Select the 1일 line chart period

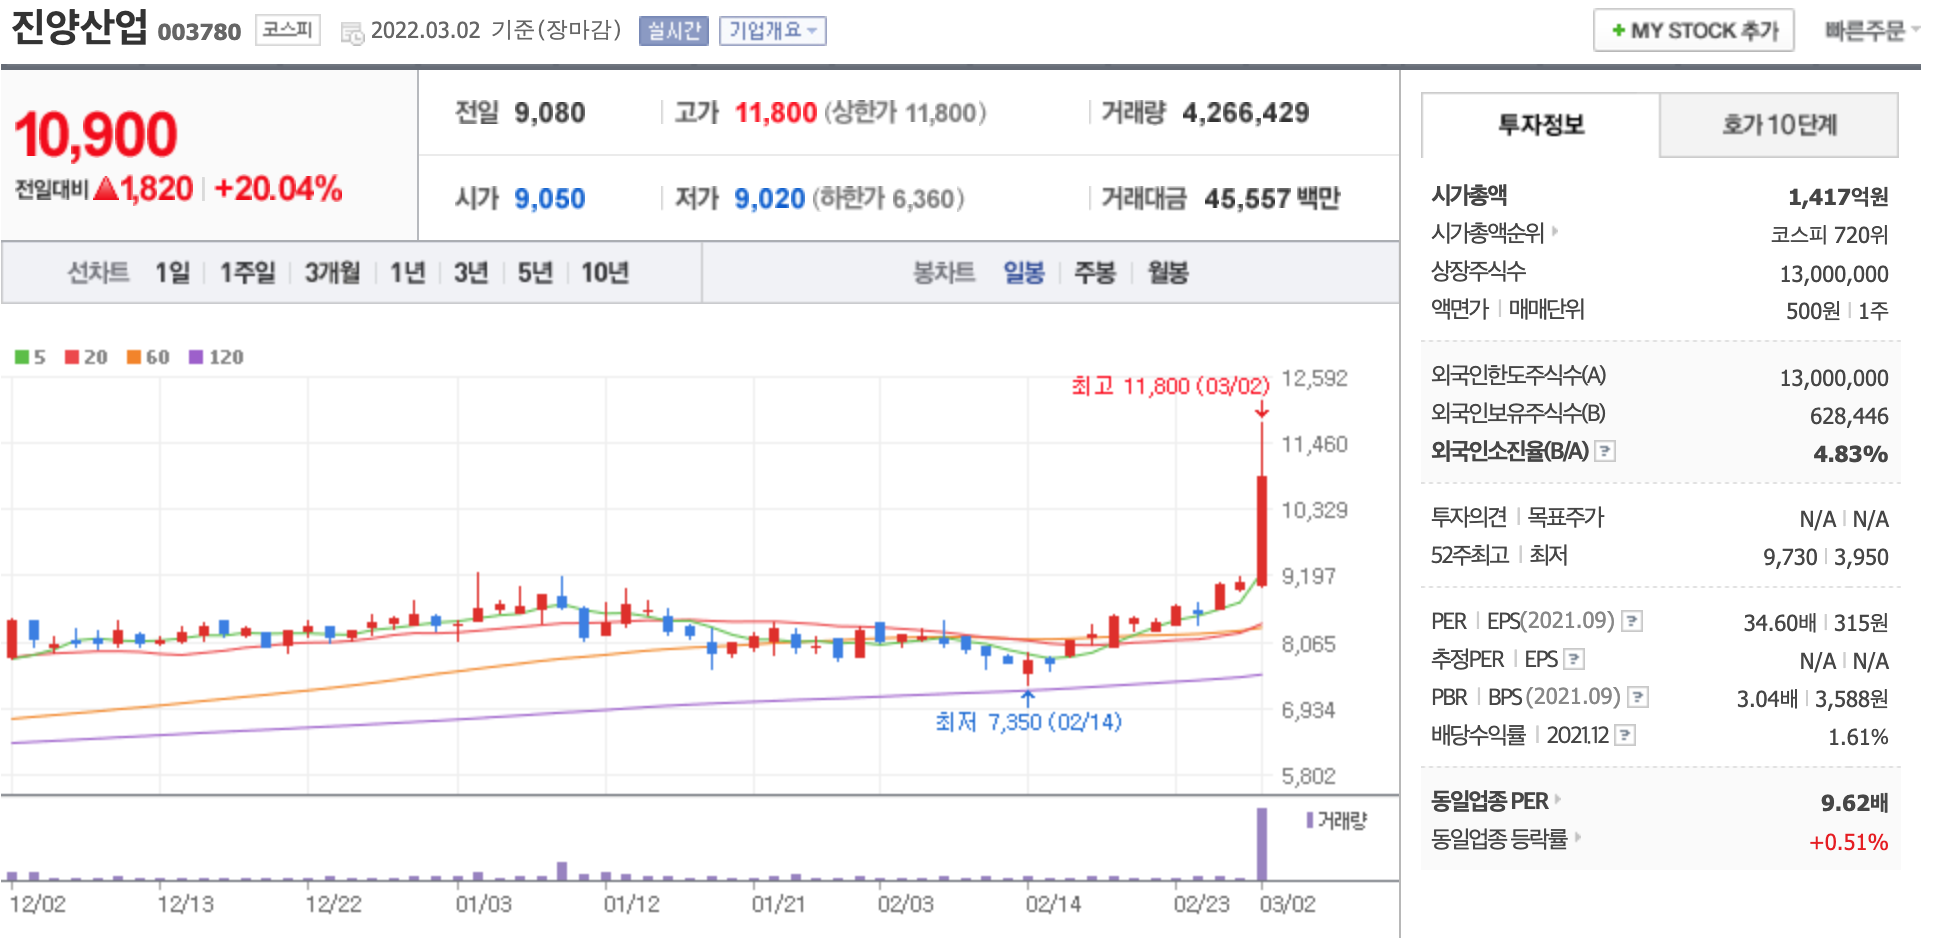click(172, 272)
